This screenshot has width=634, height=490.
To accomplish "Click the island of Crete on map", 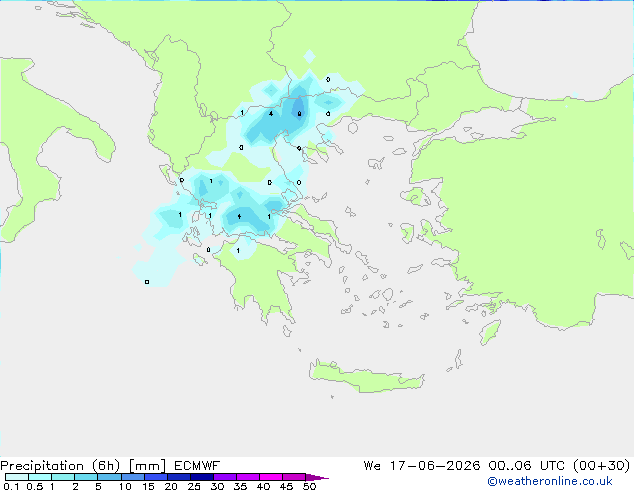I will click(x=366, y=376).
